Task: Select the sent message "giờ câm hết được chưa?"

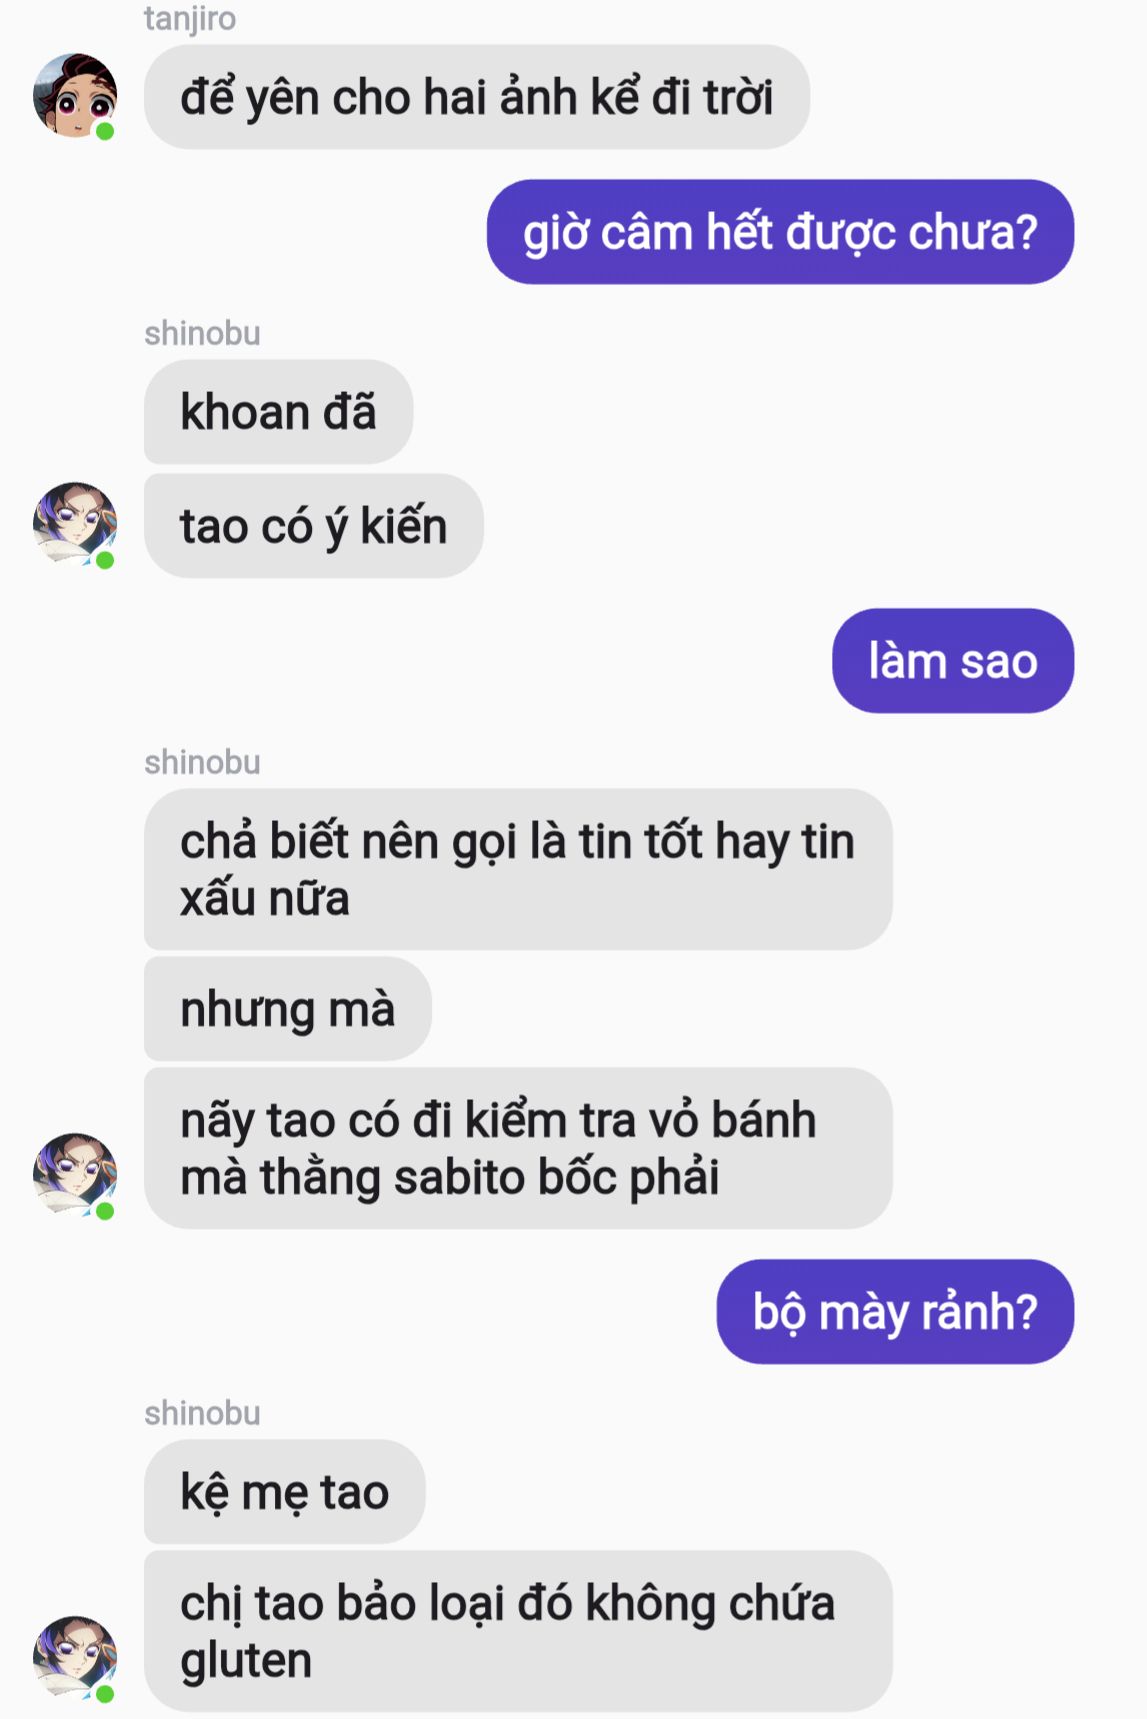Action: [x=780, y=232]
